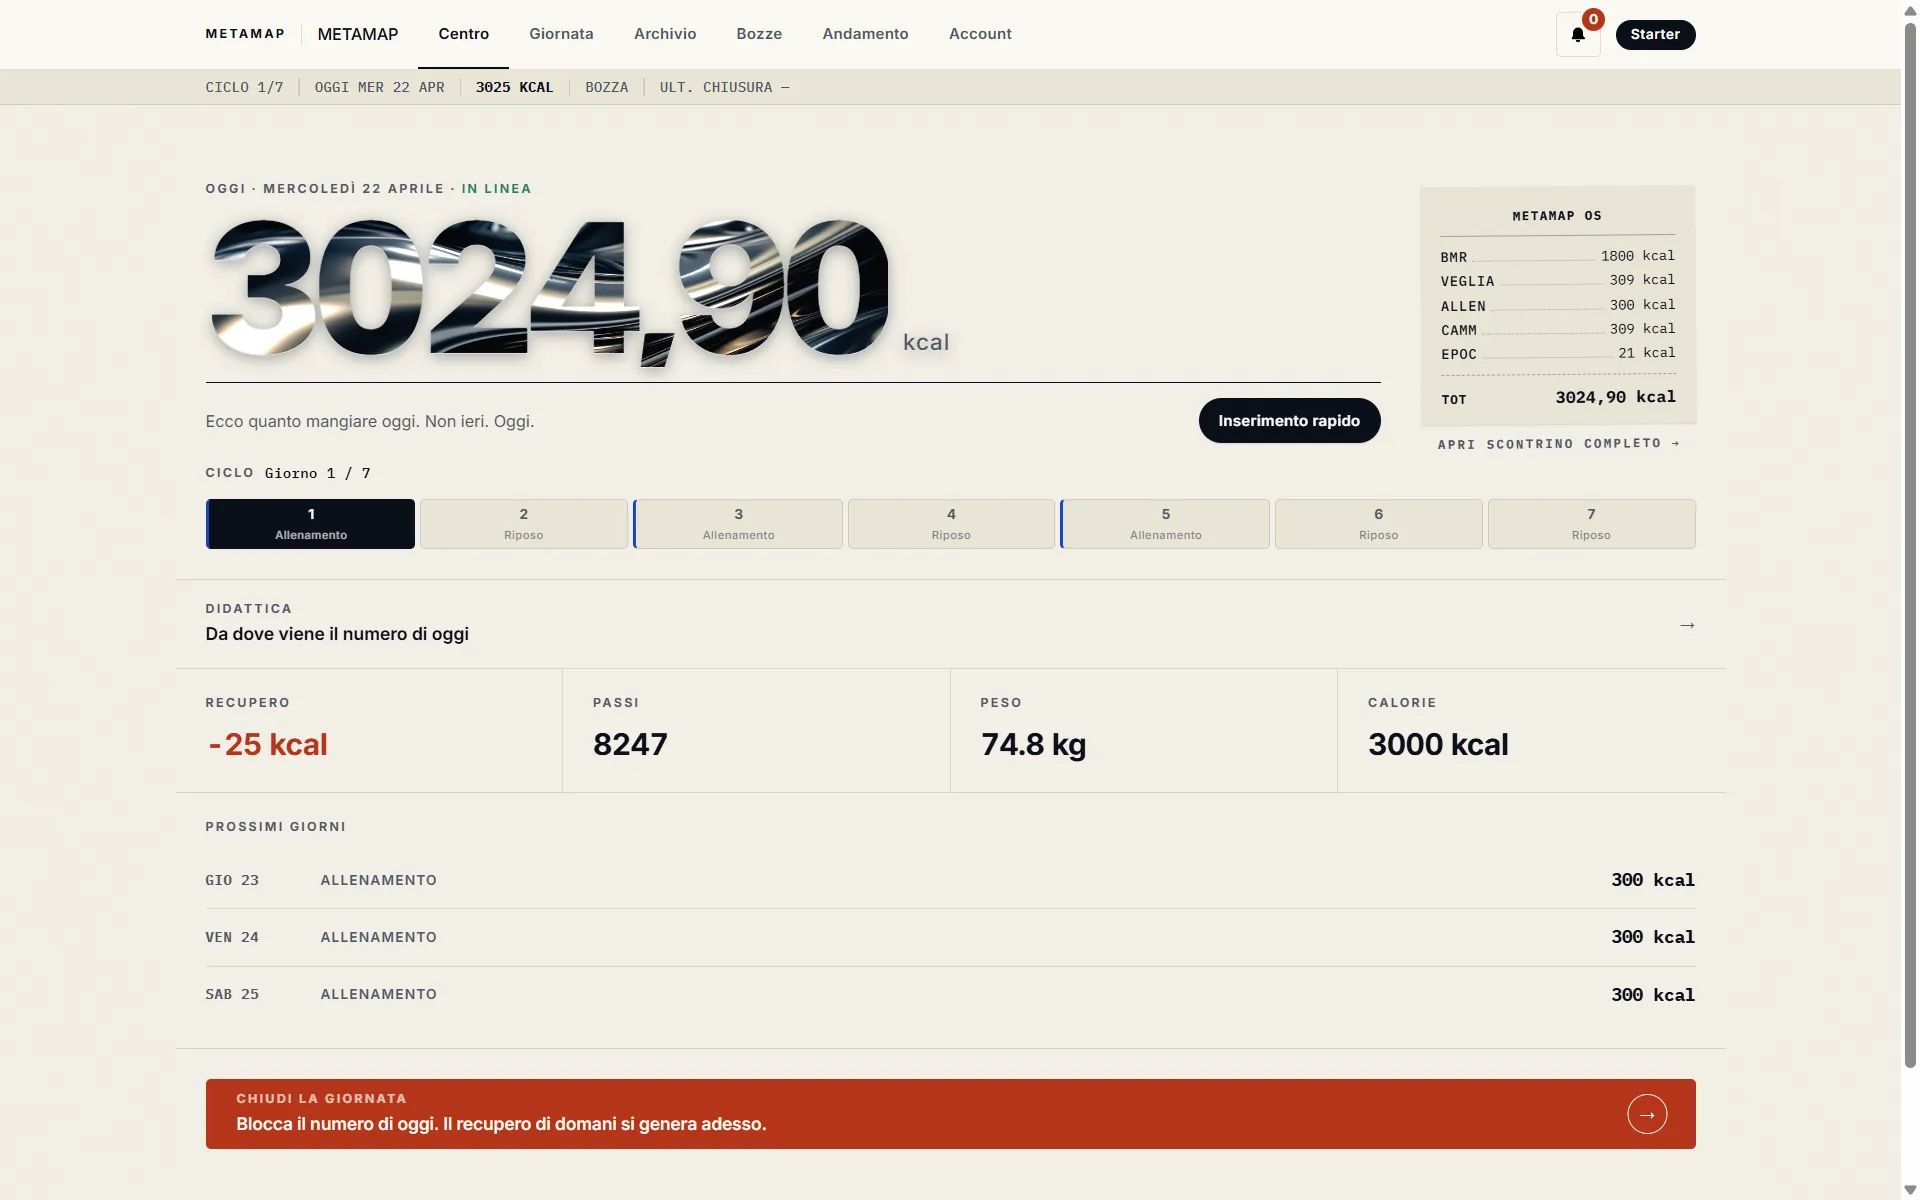Image resolution: width=1920 pixels, height=1200 pixels.
Task: Expand the lesson 'Da dove viene il numero di oggi'
Action: pyautogui.click(x=337, y=634)
